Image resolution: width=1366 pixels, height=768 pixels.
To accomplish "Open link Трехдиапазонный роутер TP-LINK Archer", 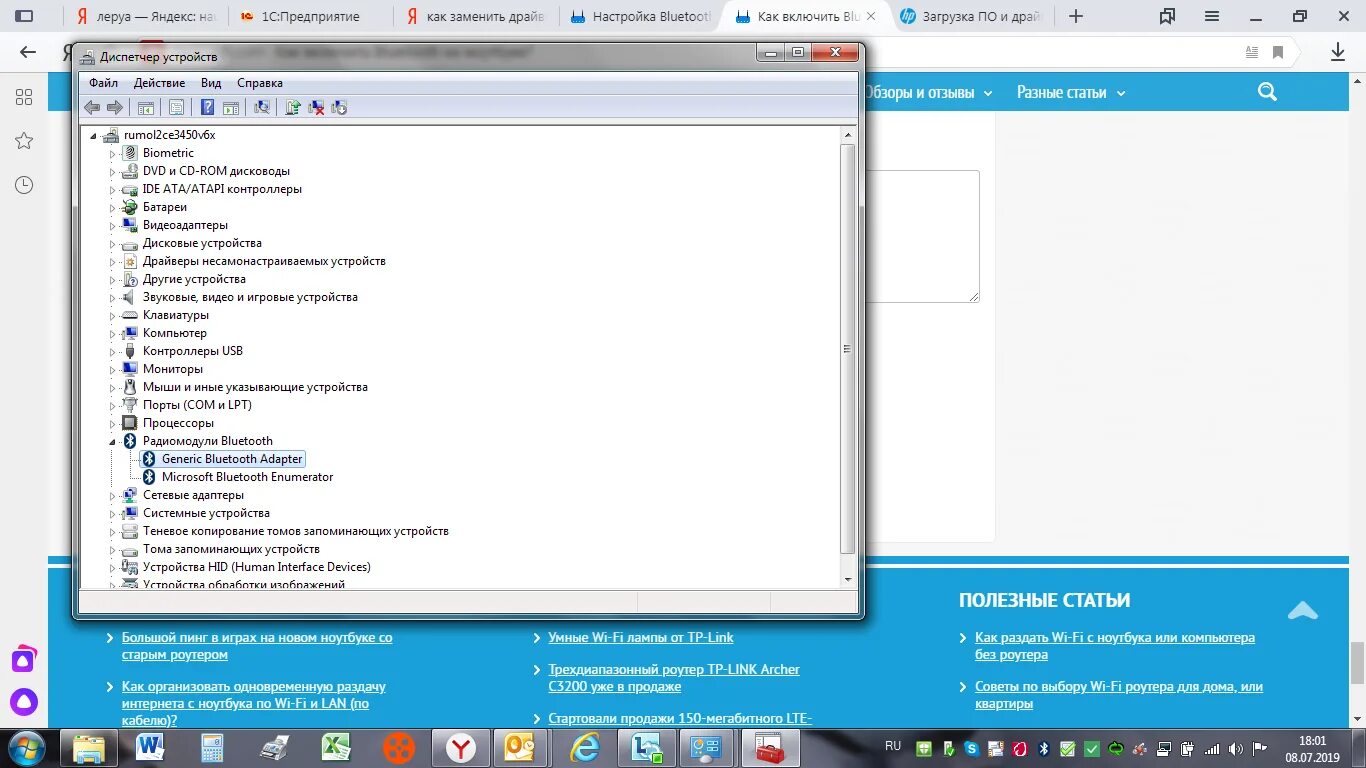I will coord(674,678).
